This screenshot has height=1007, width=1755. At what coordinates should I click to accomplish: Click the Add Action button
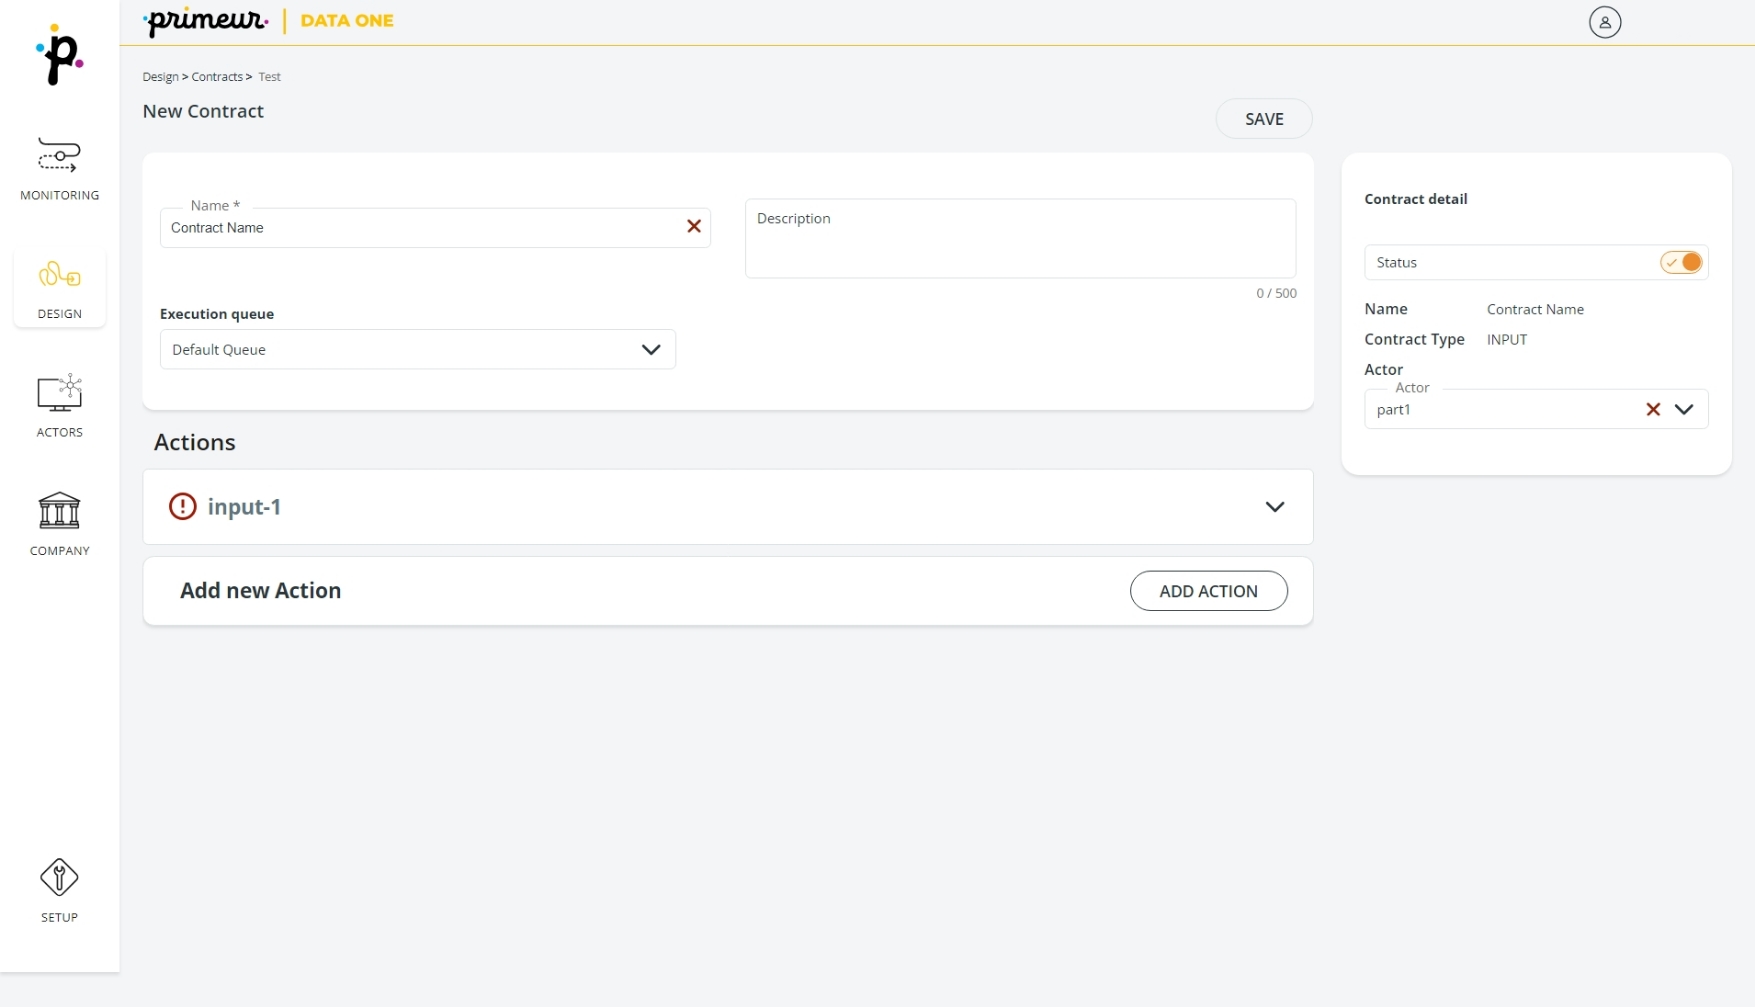tap(1207, 591)
